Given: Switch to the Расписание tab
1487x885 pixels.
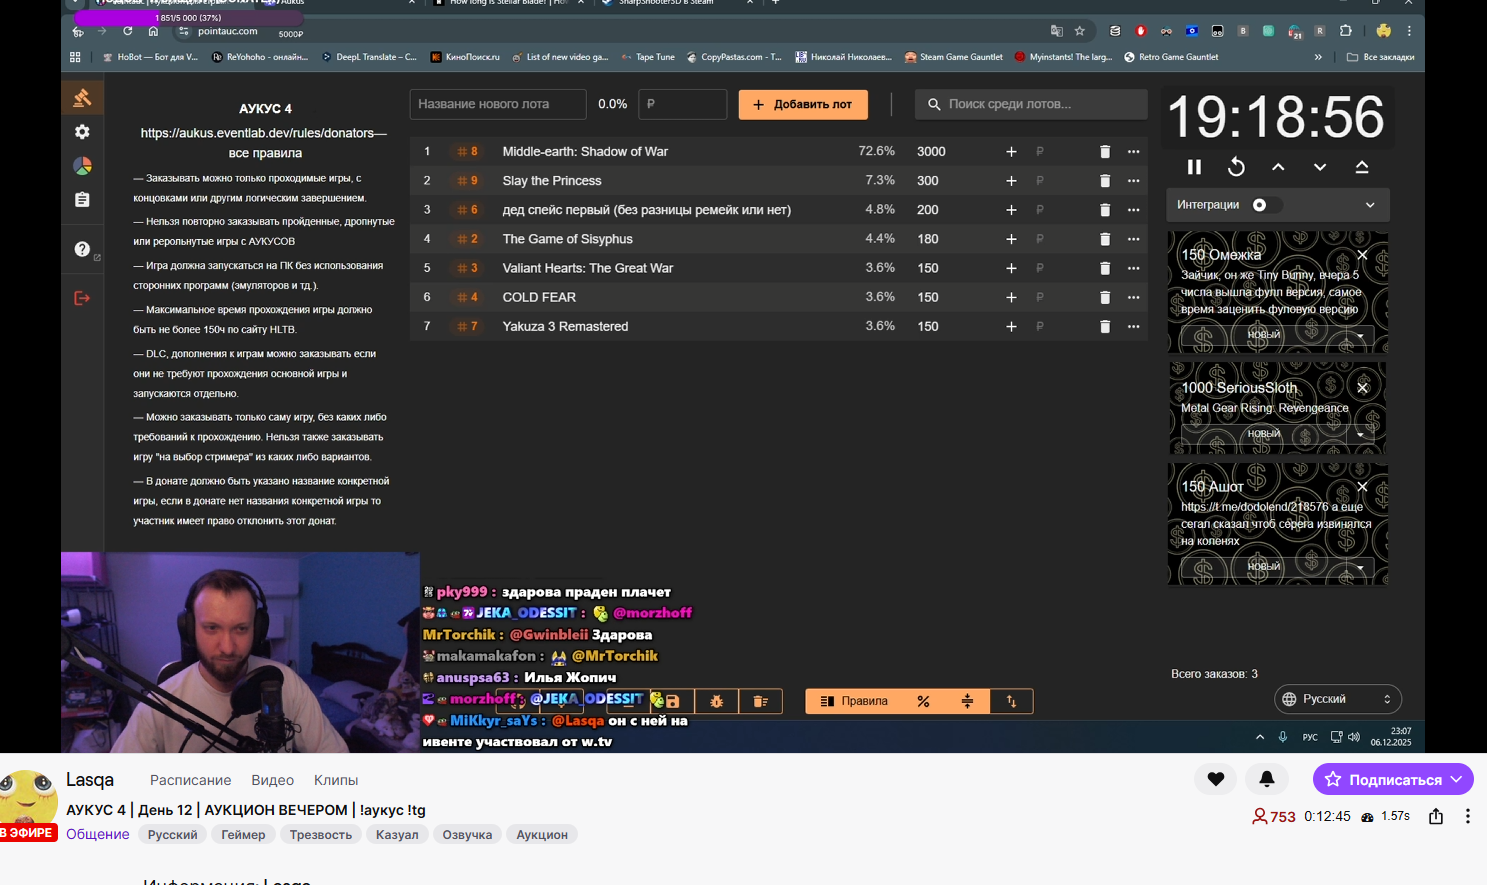Looking at the screenshot, I should (x=190, y=780).
